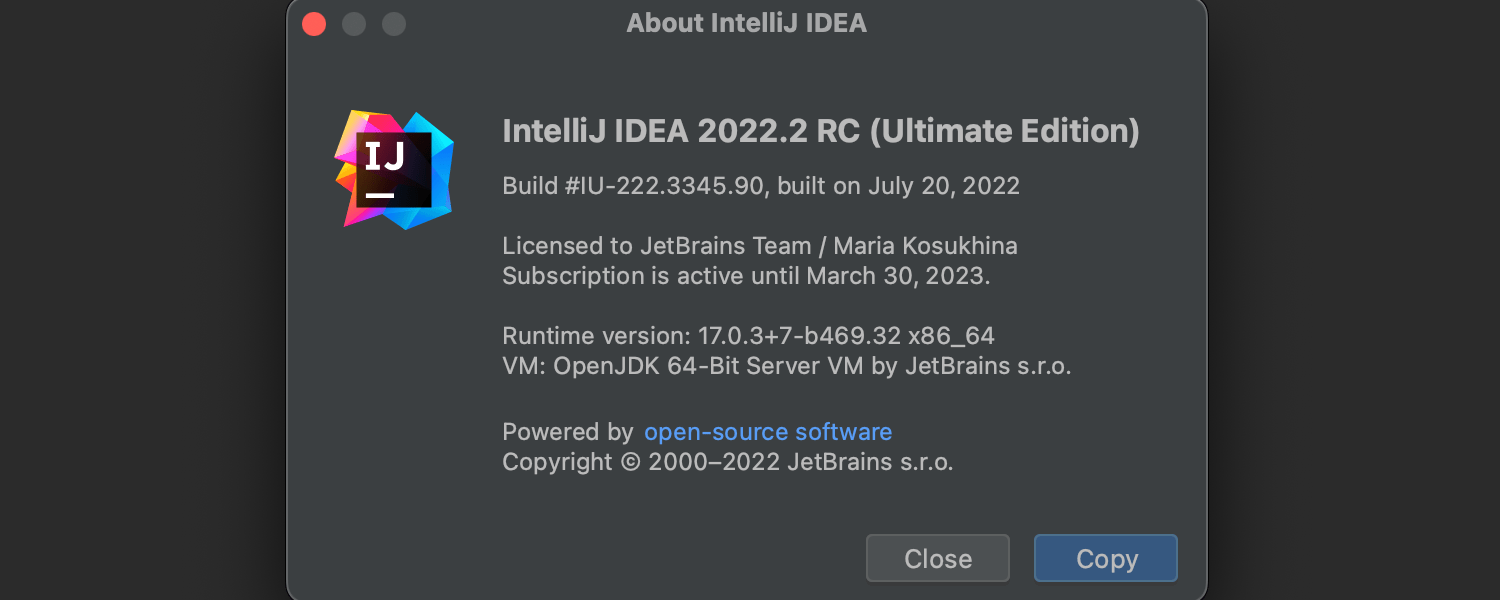Click the red window close button

[314, 24]
